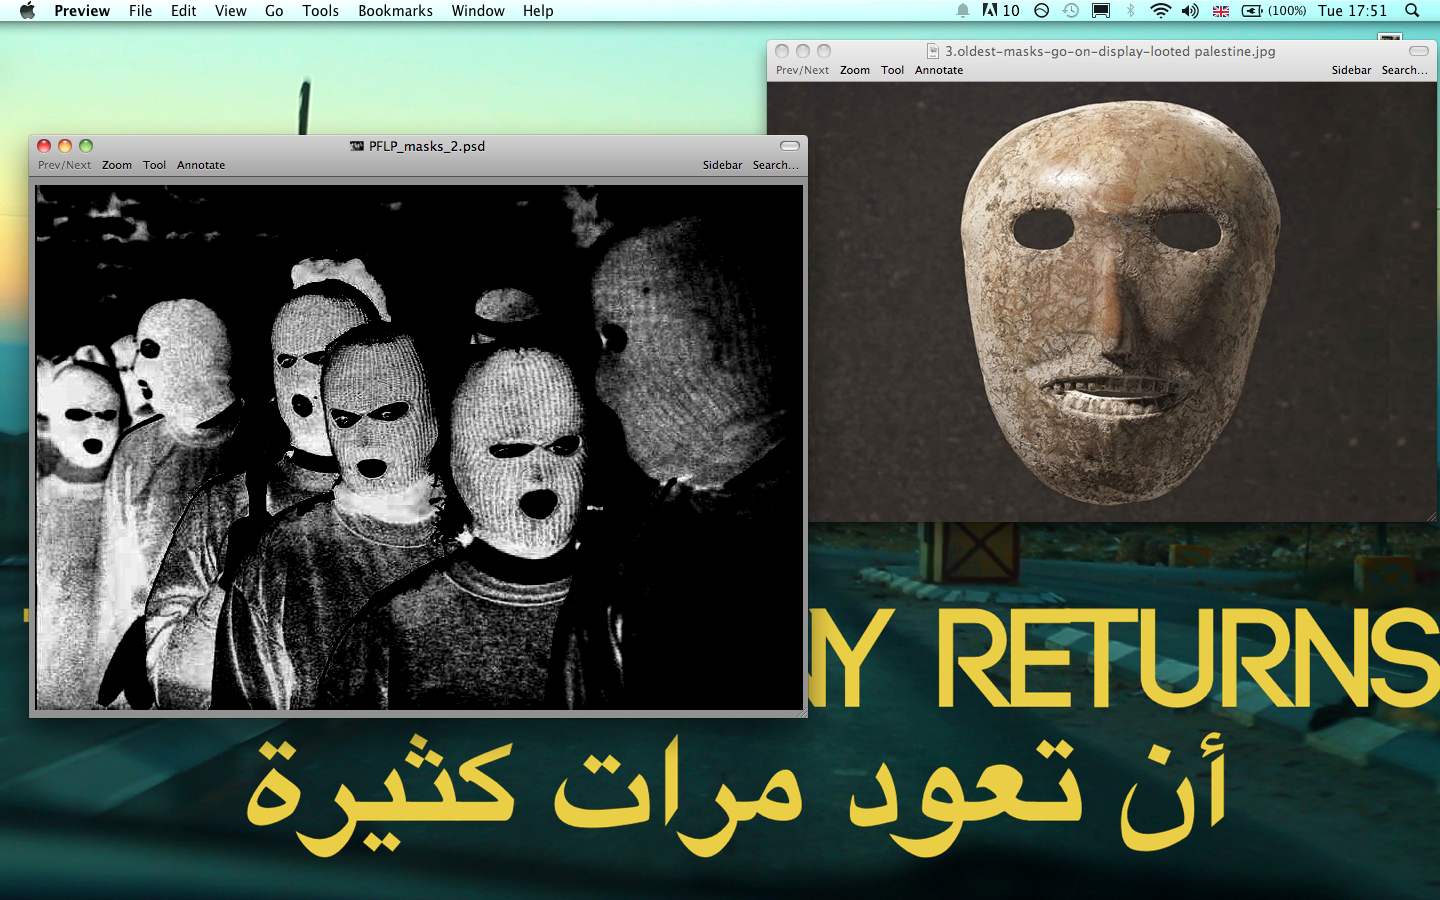
Task: Click Search… in PFLP_masks_2.psd window
Action: 775,165
